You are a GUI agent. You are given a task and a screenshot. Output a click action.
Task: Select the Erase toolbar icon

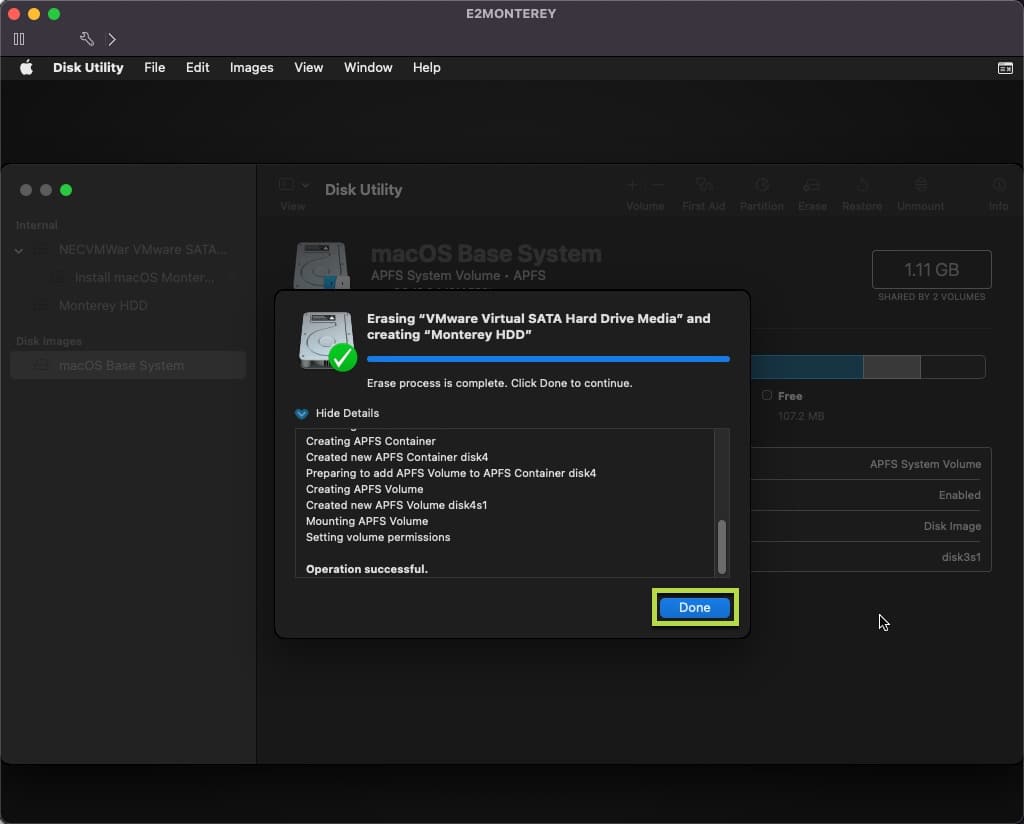point(812,185)
